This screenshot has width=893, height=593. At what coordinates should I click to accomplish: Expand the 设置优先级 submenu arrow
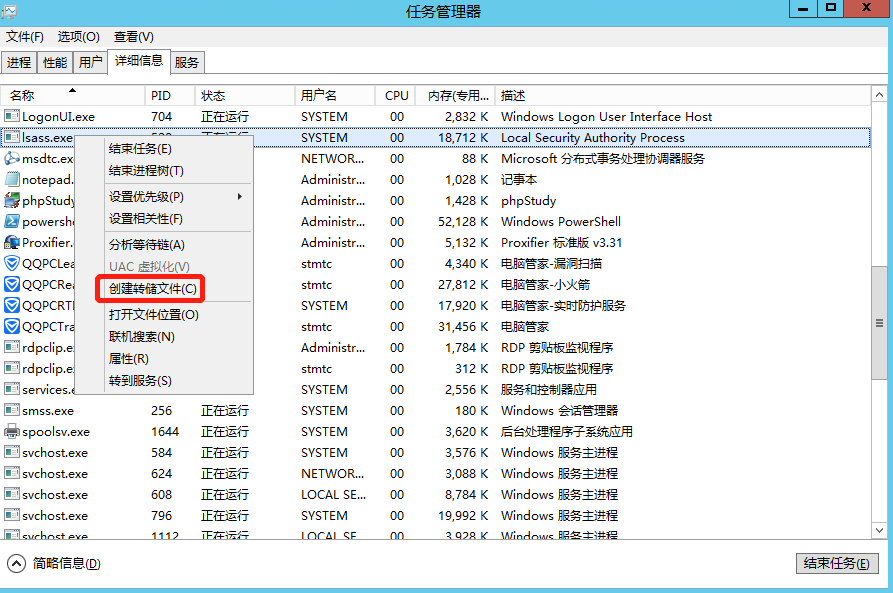(240, 197)
